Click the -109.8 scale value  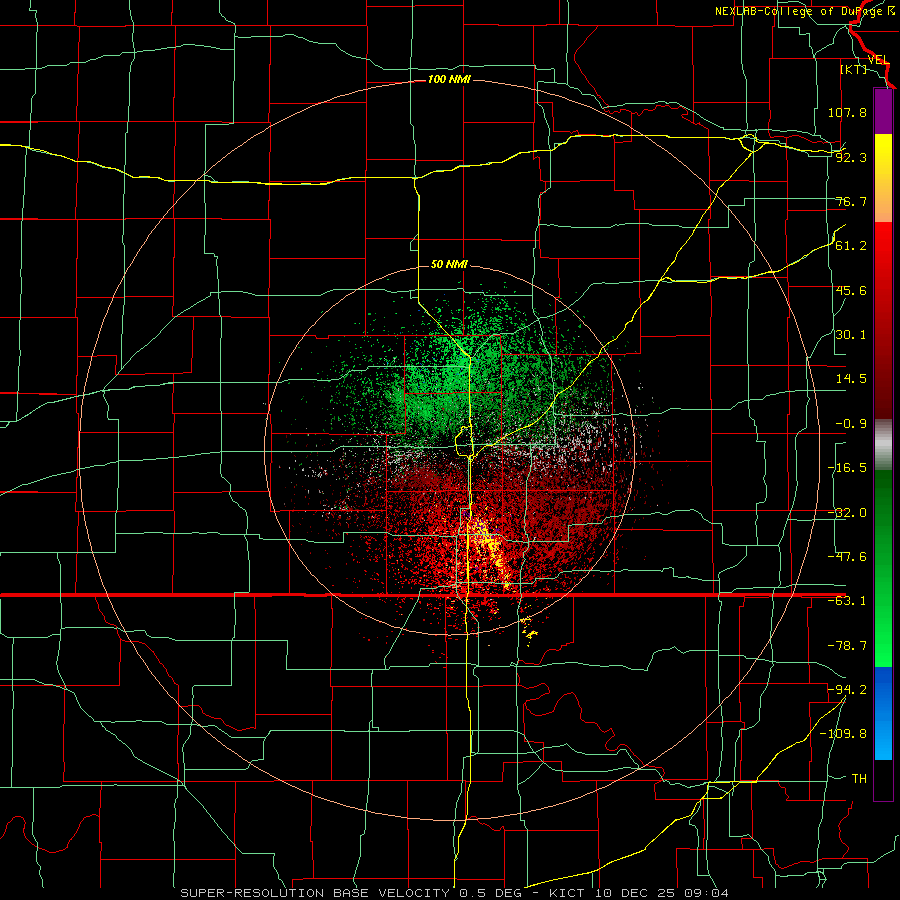pos(843,734)
